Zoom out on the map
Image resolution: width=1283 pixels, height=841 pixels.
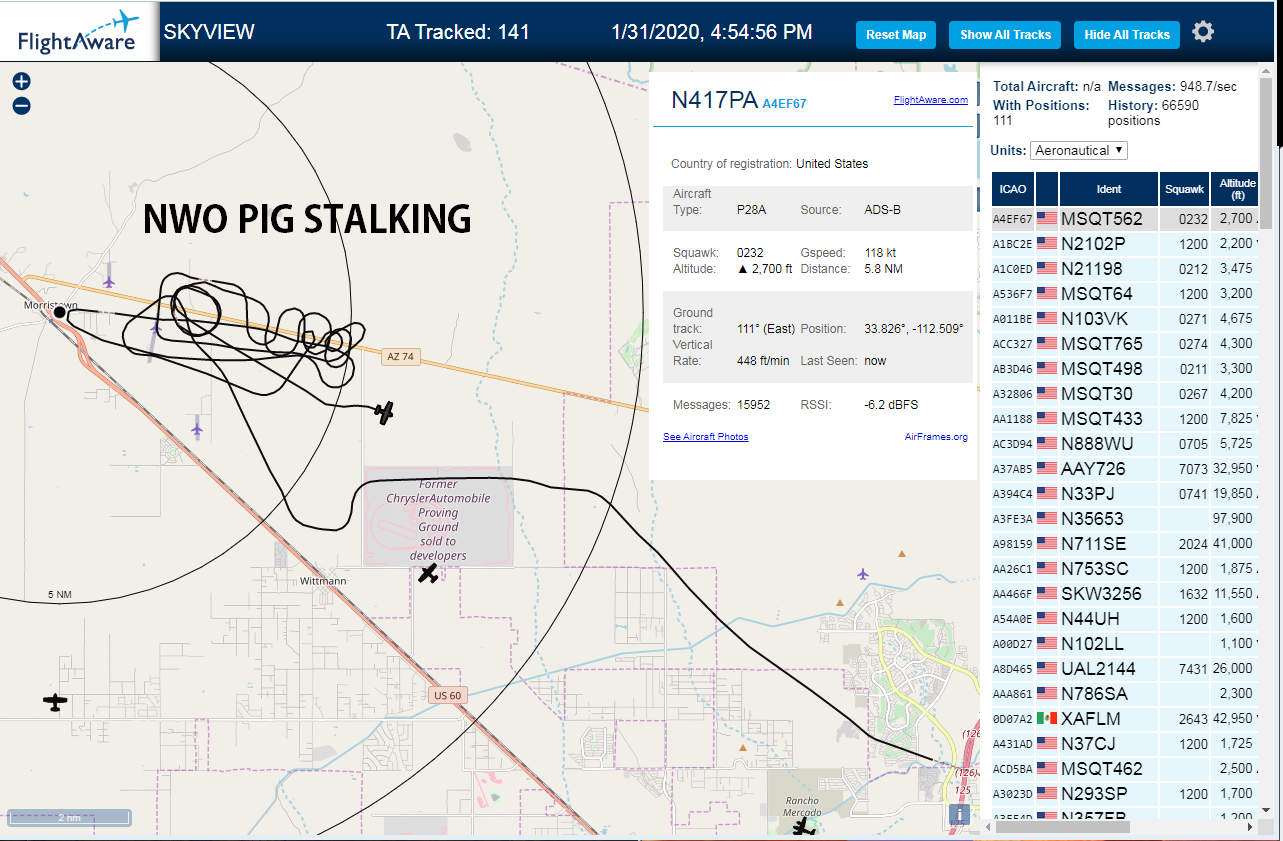[21, 106]
